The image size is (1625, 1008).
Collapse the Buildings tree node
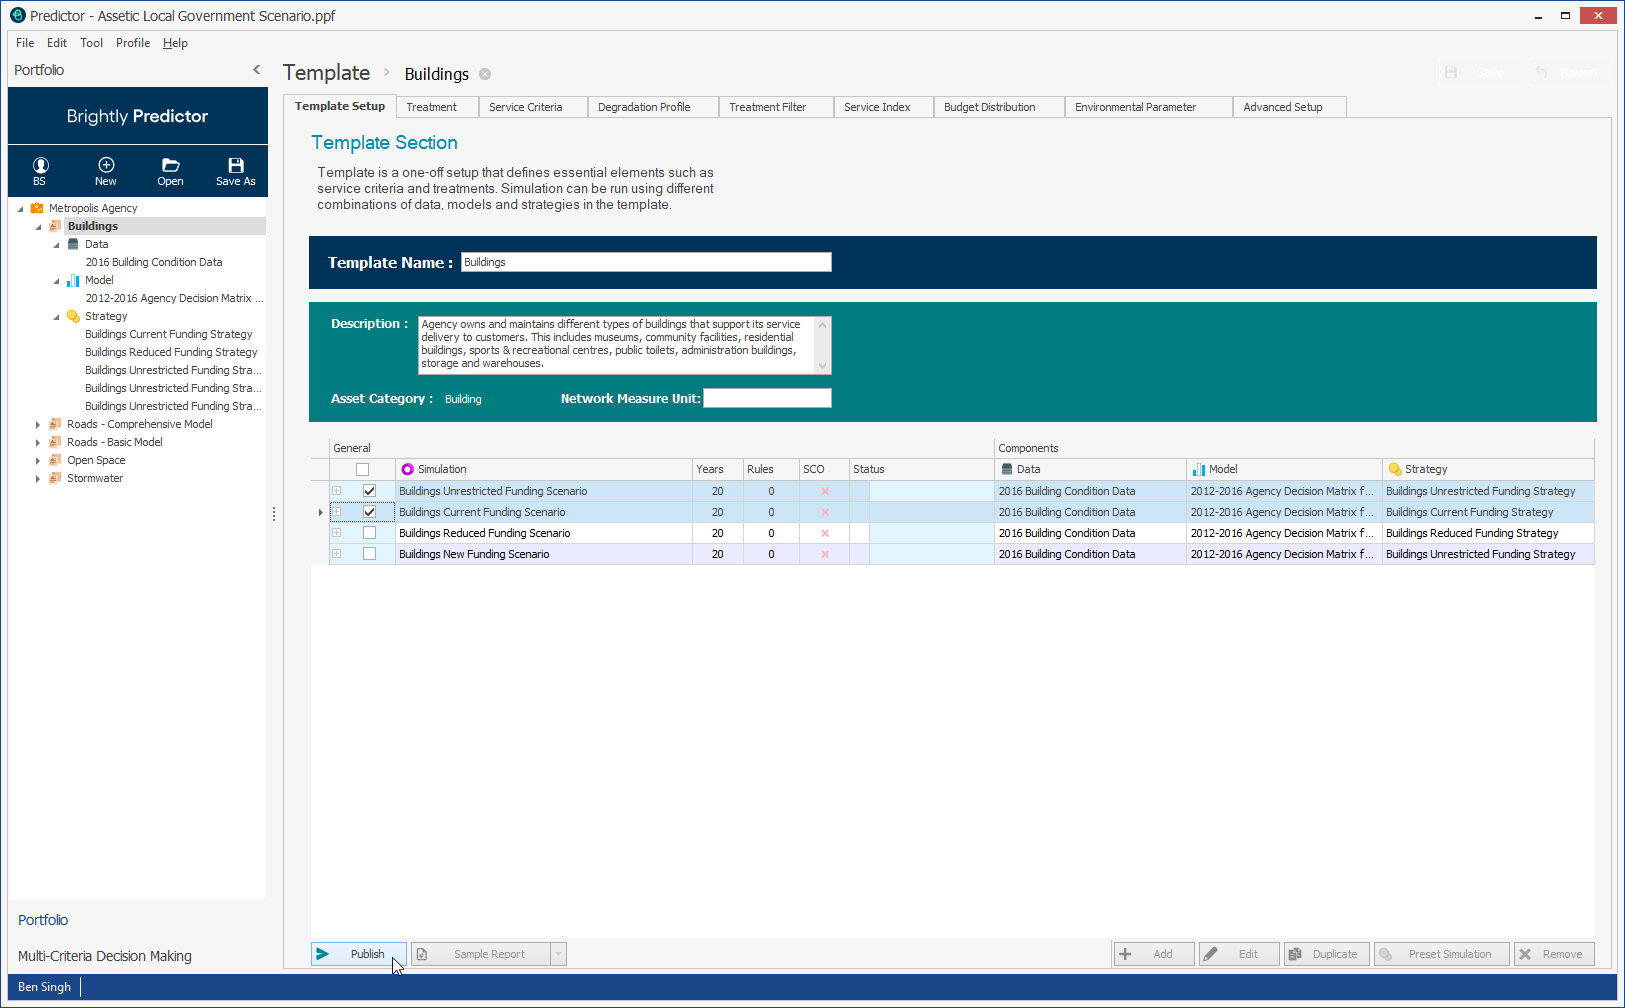[x=40, y=225]
